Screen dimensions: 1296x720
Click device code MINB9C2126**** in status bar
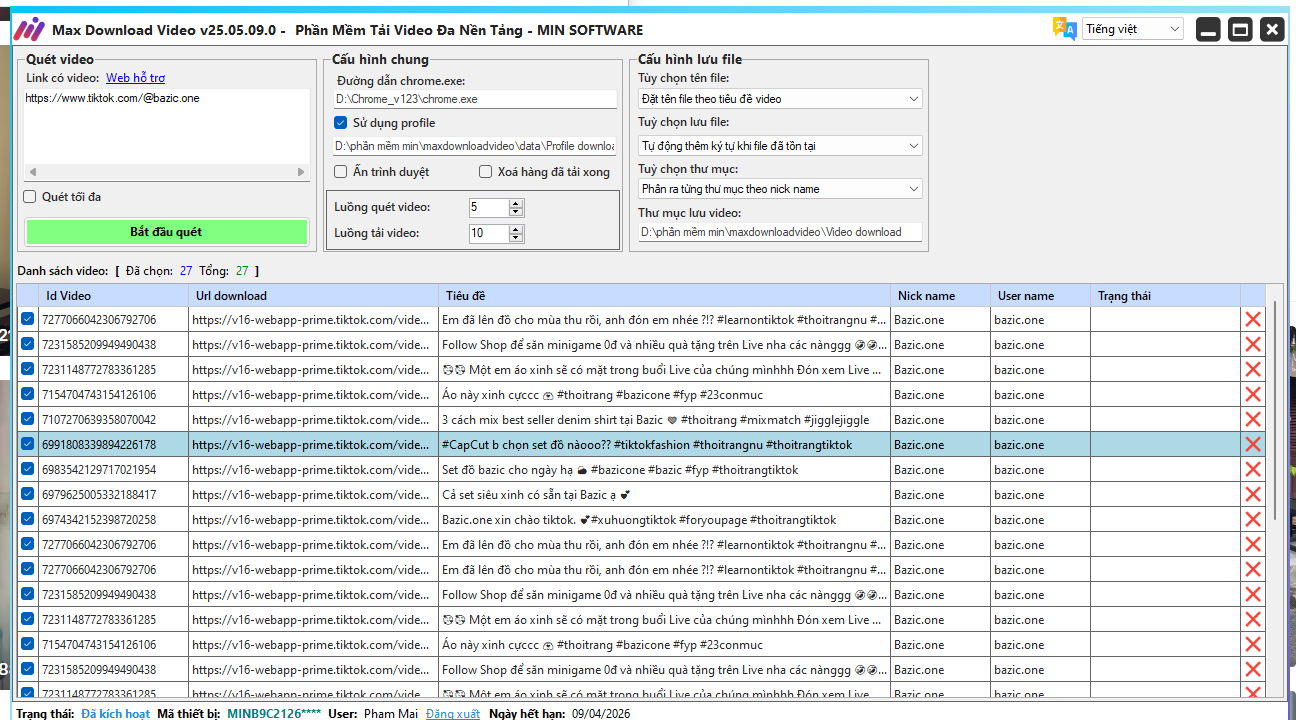click(274, 714)
